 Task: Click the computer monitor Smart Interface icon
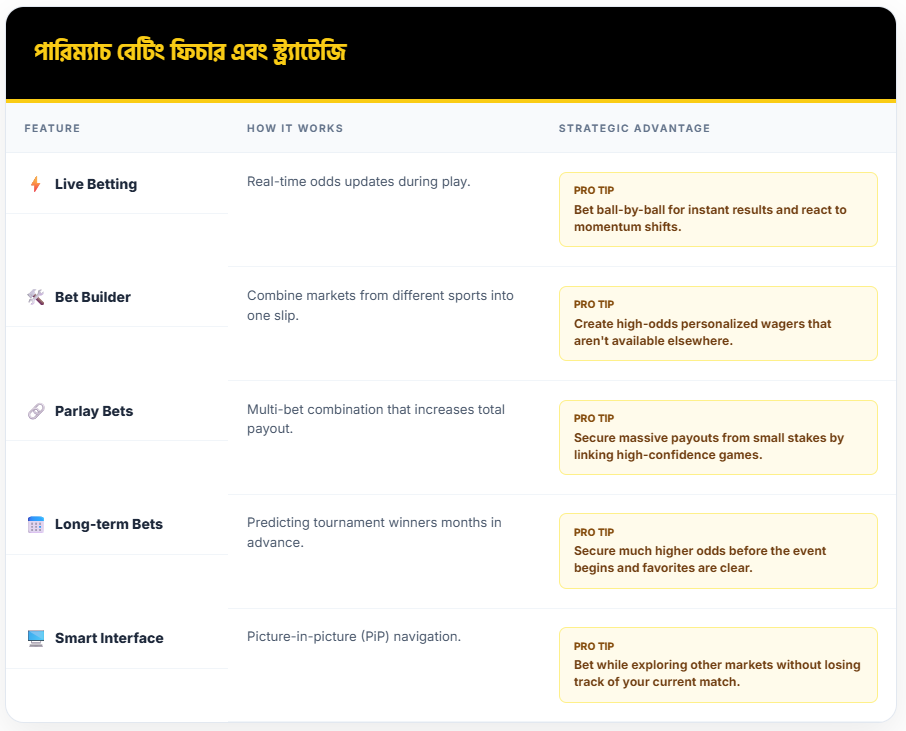[x=36, y=638]
